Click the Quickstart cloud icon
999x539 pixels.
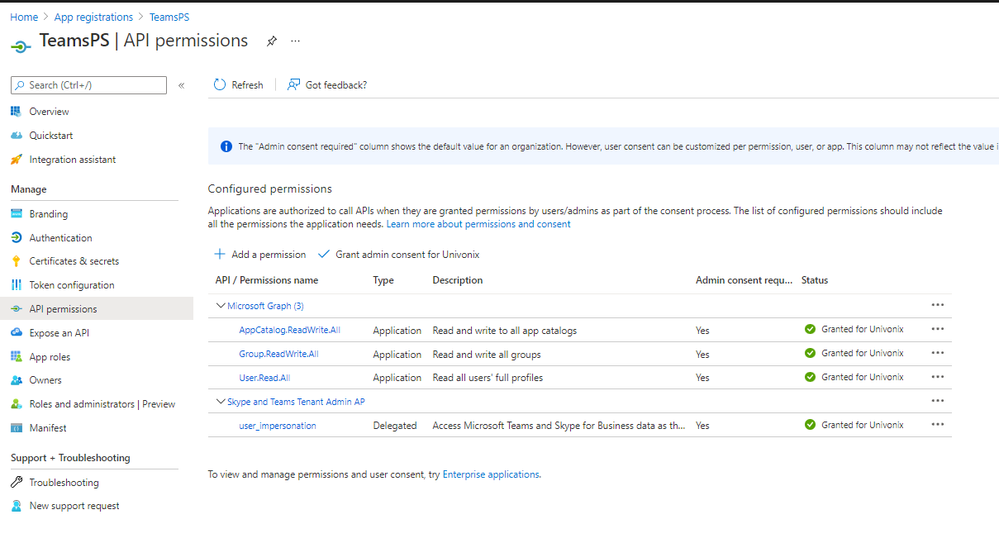[x=17, y=136]
